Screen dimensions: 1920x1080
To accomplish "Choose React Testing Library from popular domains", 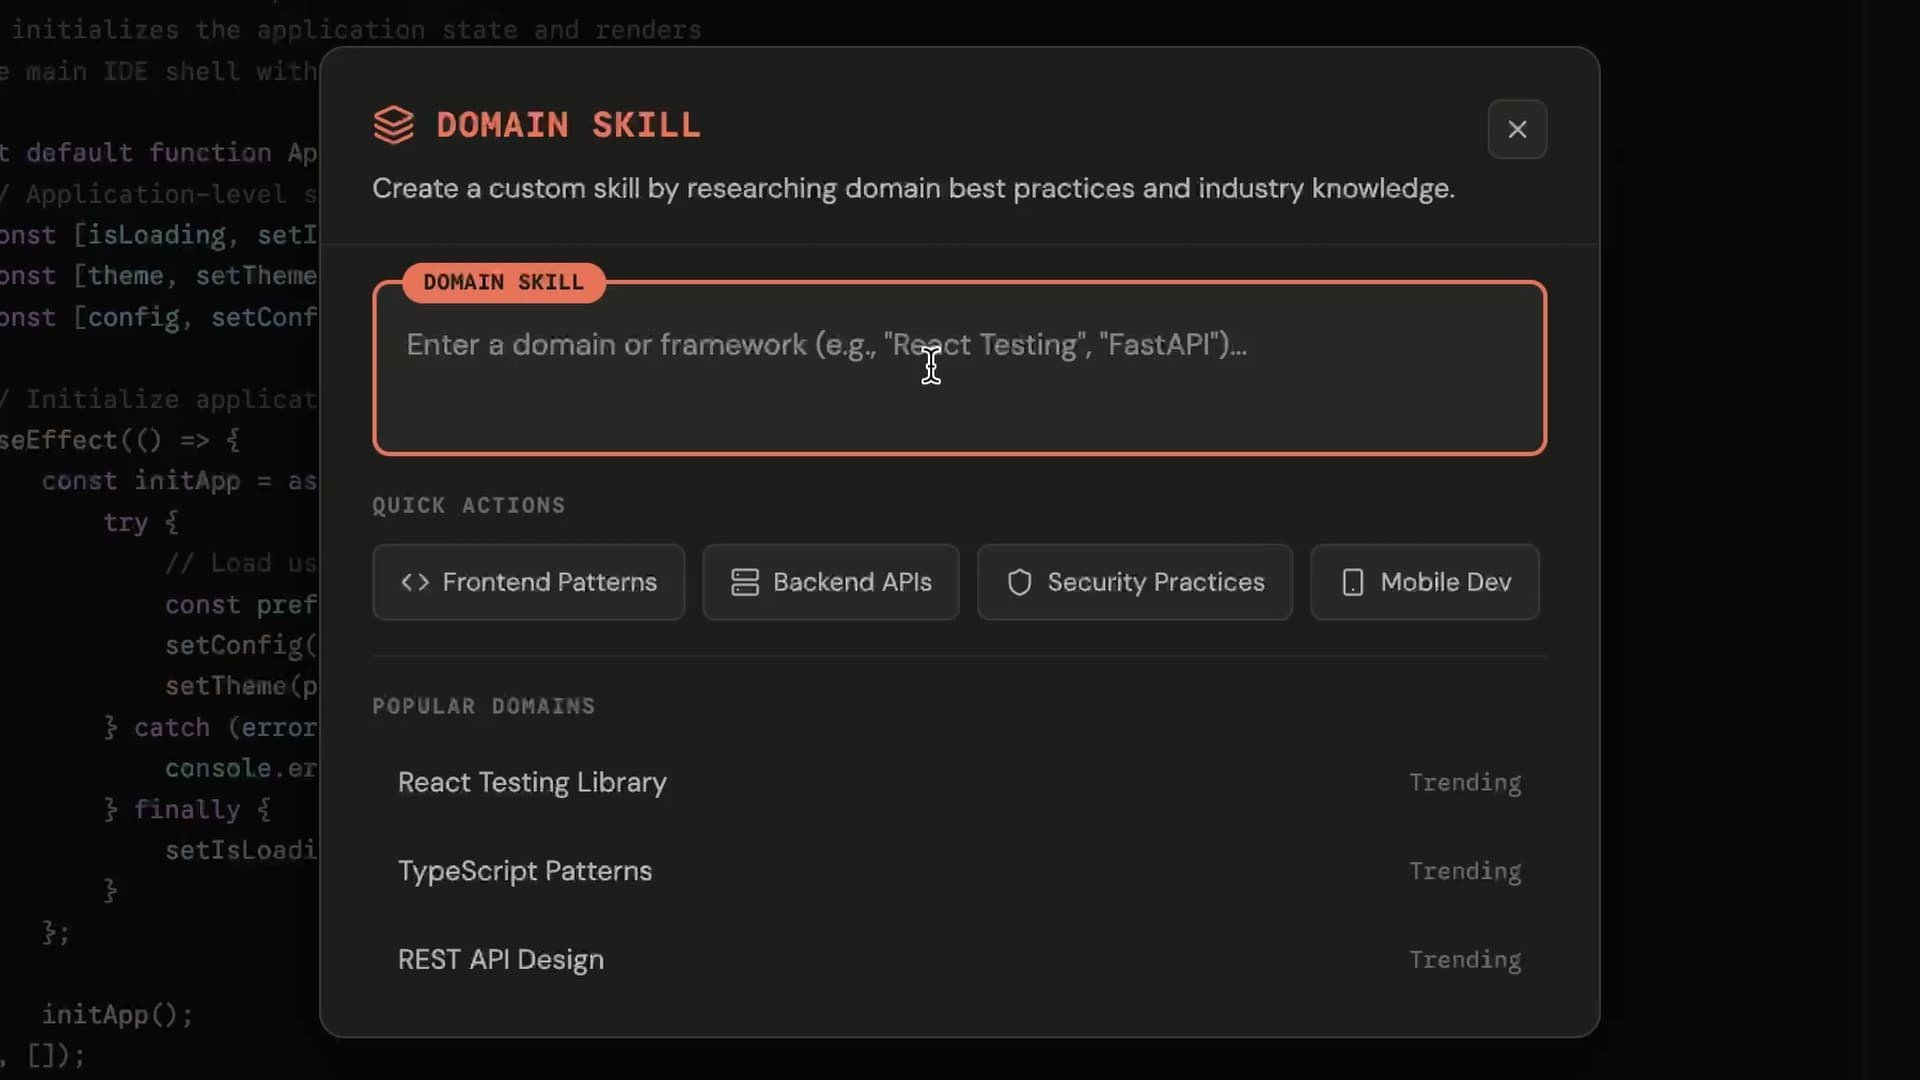I will coord(959,782).
